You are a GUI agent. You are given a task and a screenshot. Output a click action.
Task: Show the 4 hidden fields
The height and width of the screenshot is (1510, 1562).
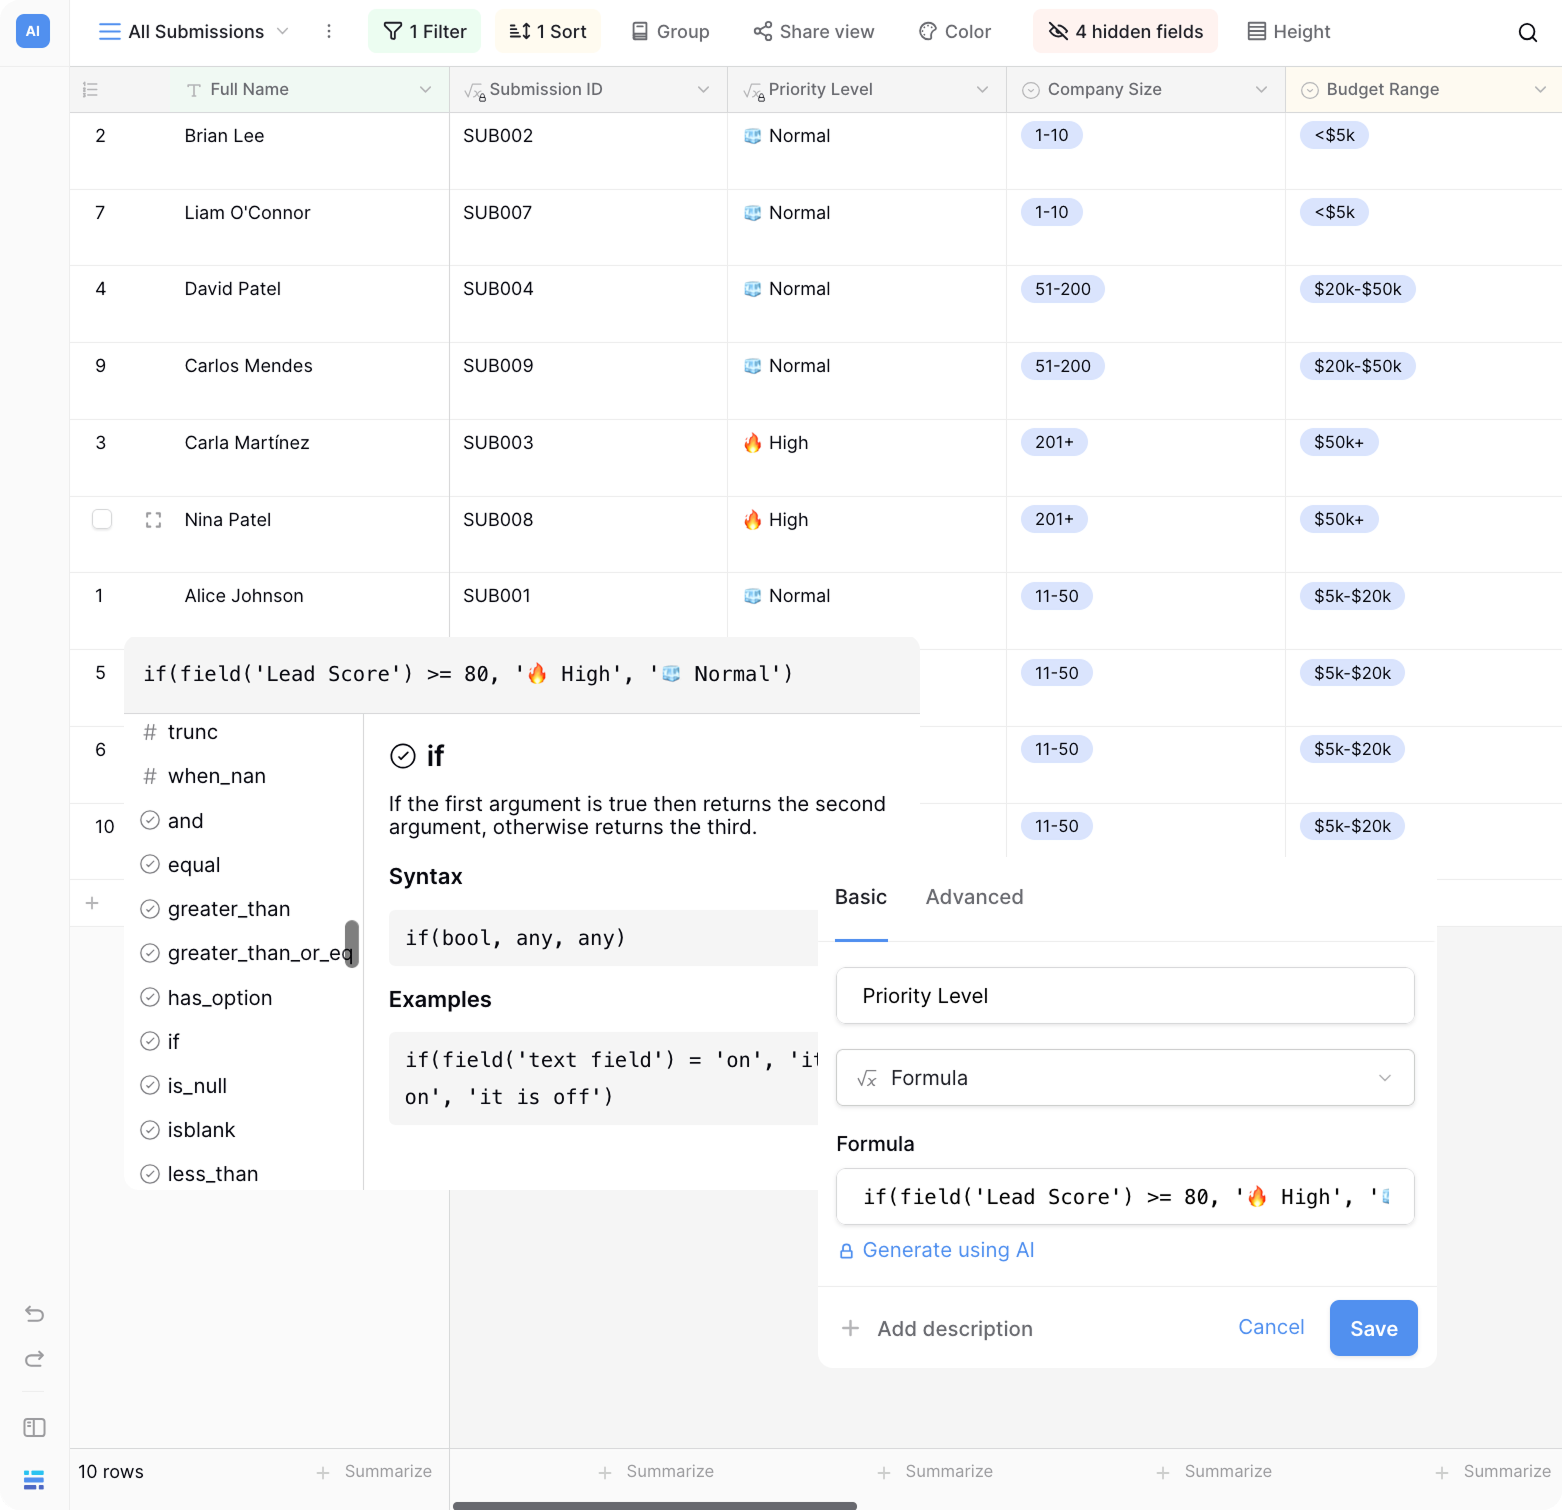[x=1125, y=31]
